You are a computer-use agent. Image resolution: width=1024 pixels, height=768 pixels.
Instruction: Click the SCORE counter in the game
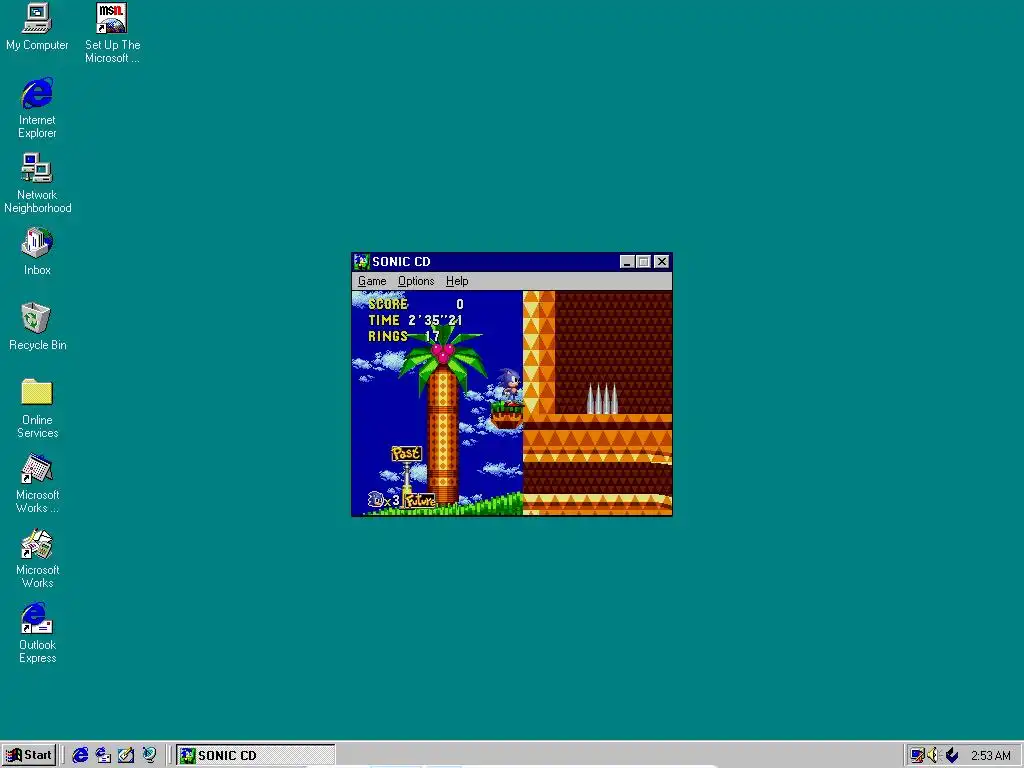click(x=416, y=304)
